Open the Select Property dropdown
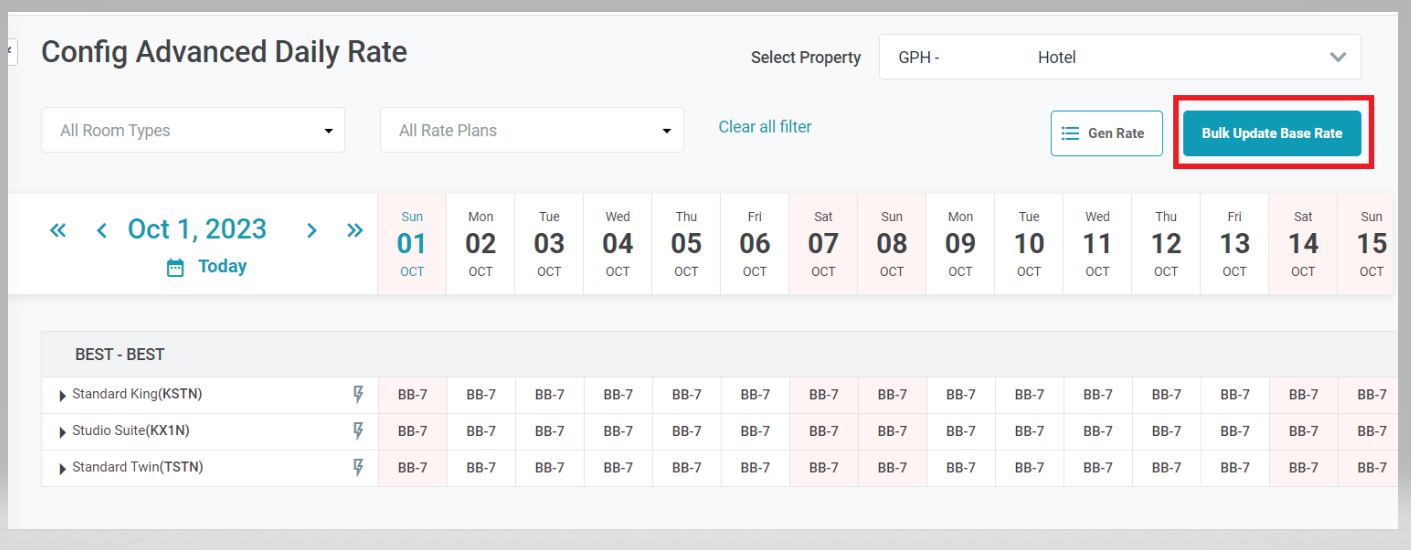Screen dimensions: 1411x550 pos(1119,57)
